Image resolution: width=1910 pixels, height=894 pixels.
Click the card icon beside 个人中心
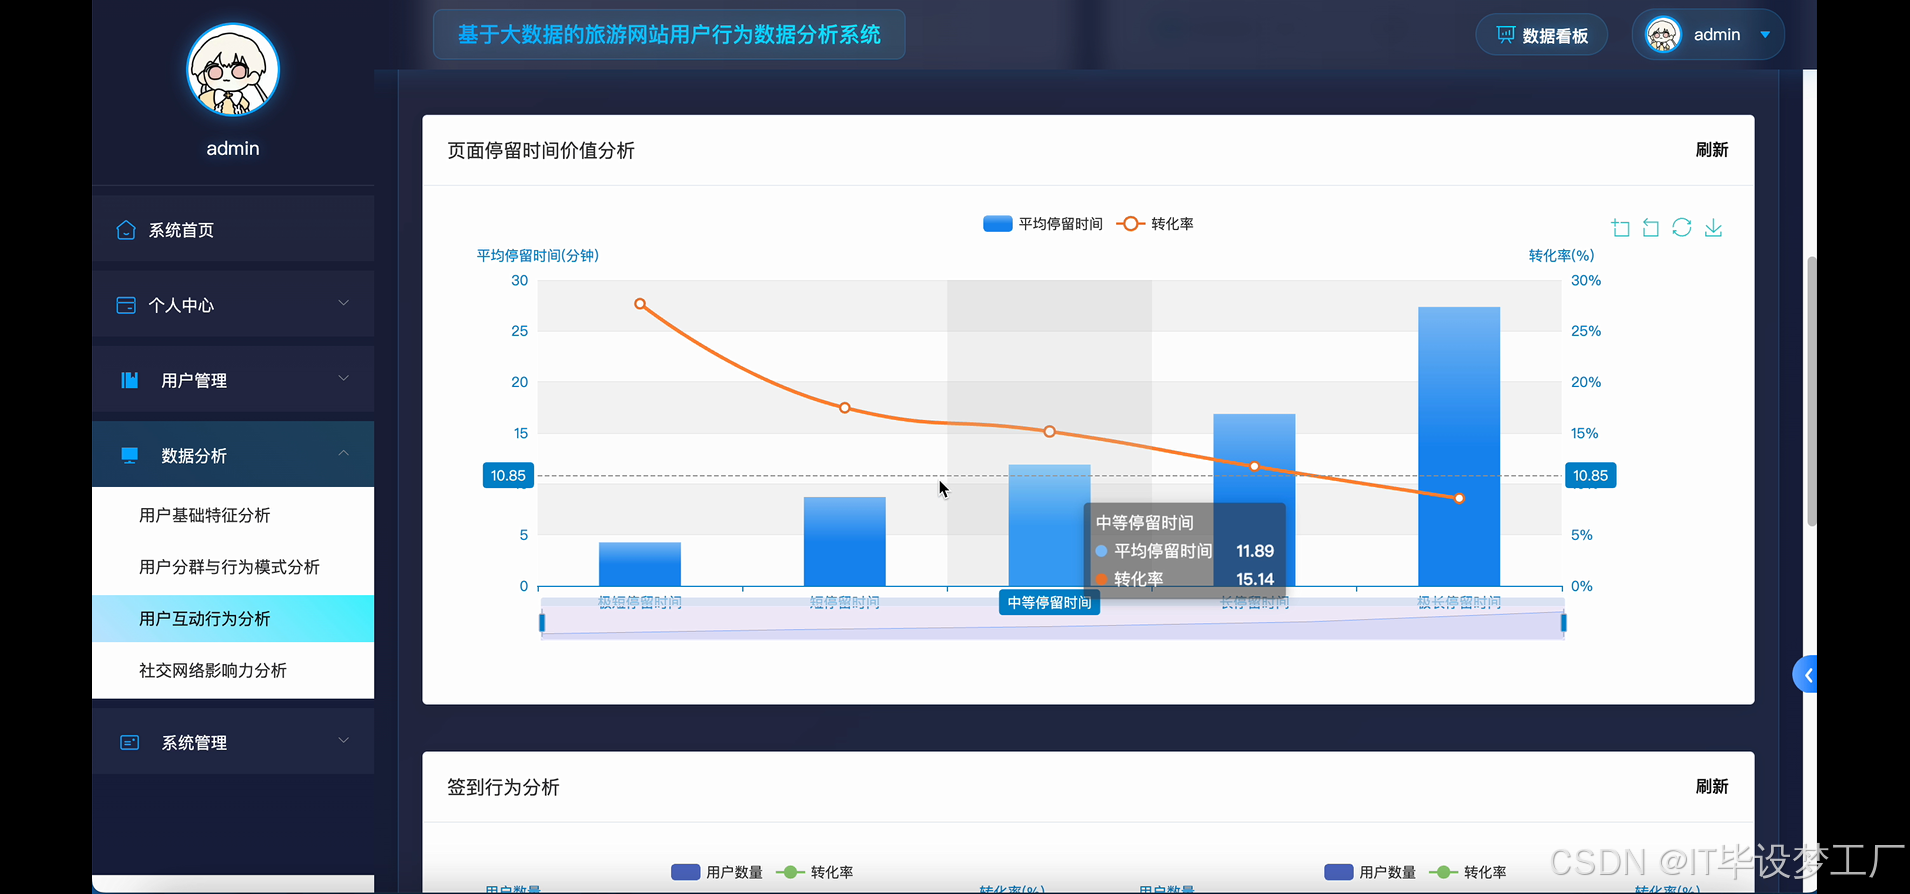(x=126, y=305)
